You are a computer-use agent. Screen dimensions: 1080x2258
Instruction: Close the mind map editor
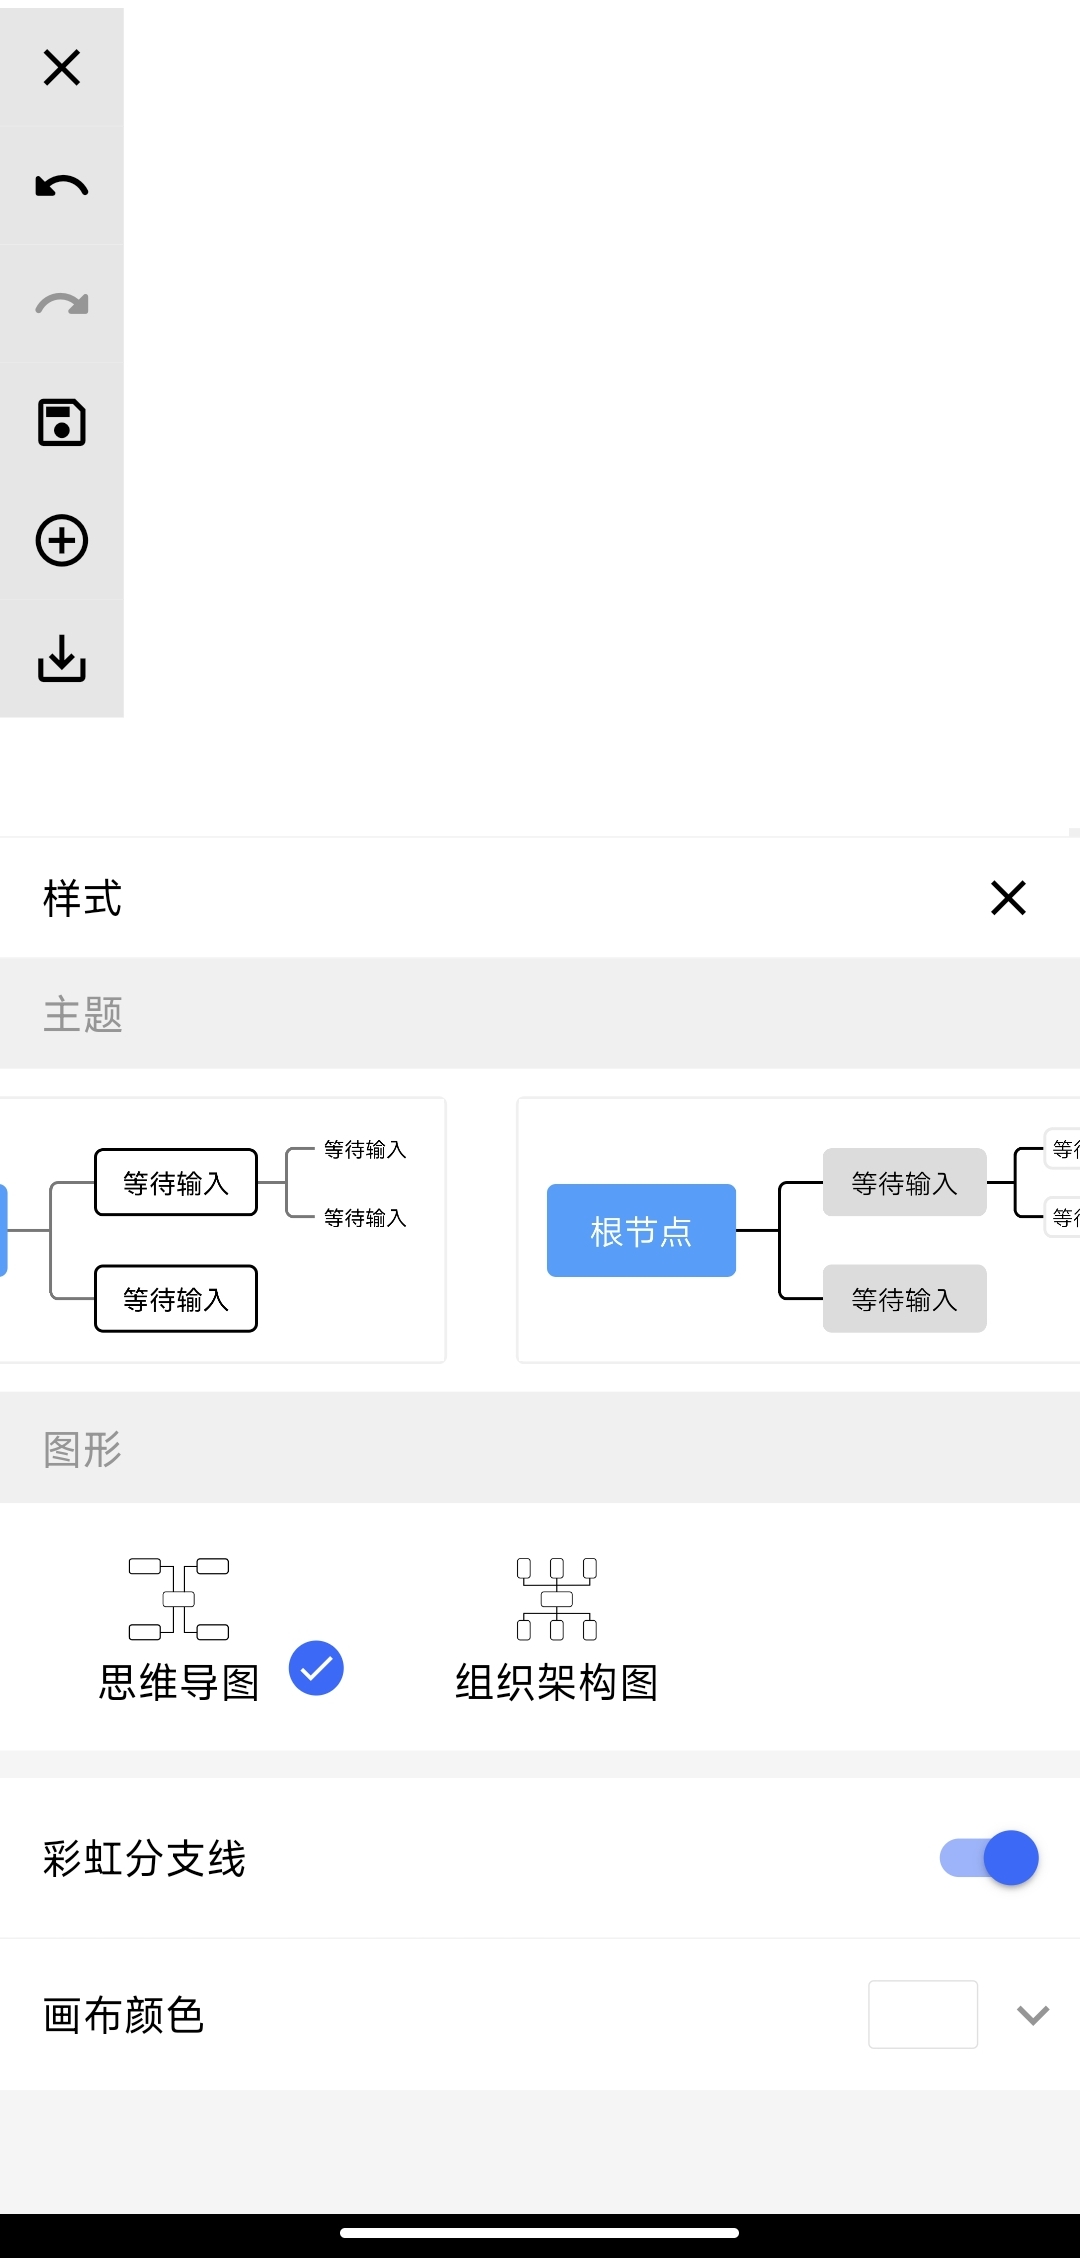(62, 68)
